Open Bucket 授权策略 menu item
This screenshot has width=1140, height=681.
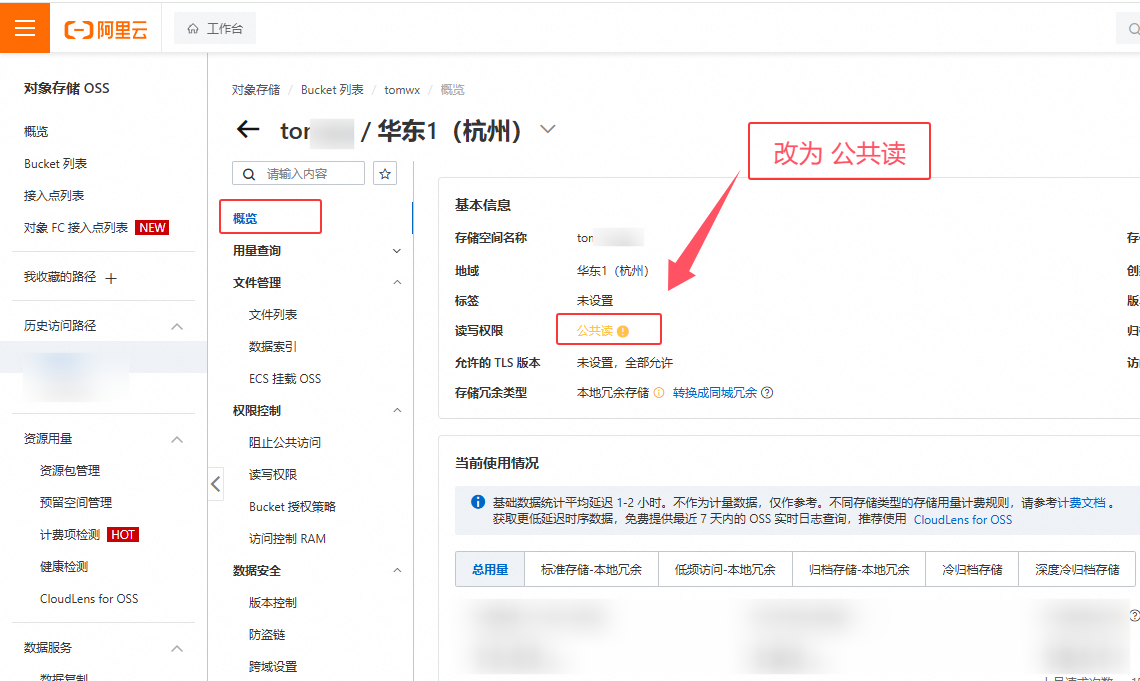click(292, 507)
